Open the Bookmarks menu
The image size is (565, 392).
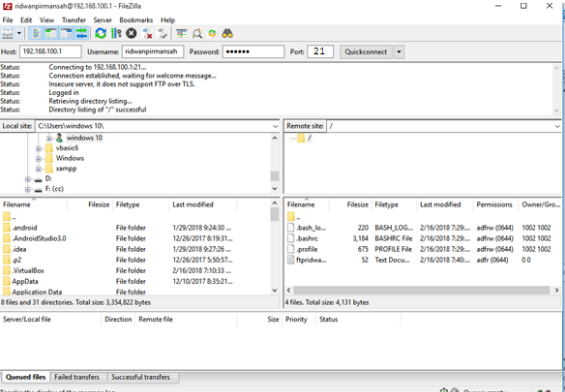coord(136,20)
